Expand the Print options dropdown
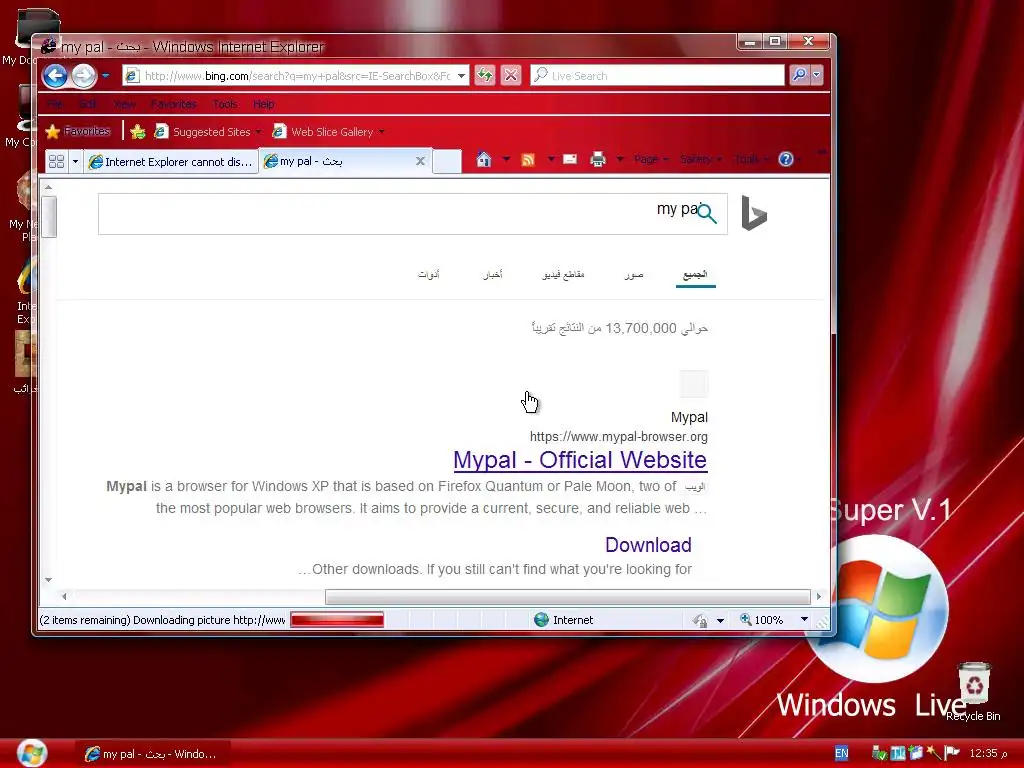Viewport: 1024px width, 768px height. pos(620,159)
